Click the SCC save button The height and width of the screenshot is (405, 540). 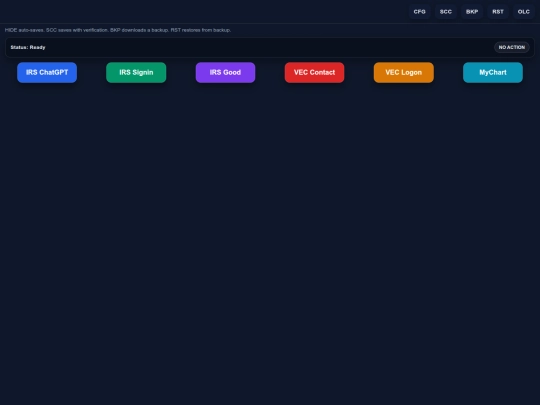pos(446,12)
